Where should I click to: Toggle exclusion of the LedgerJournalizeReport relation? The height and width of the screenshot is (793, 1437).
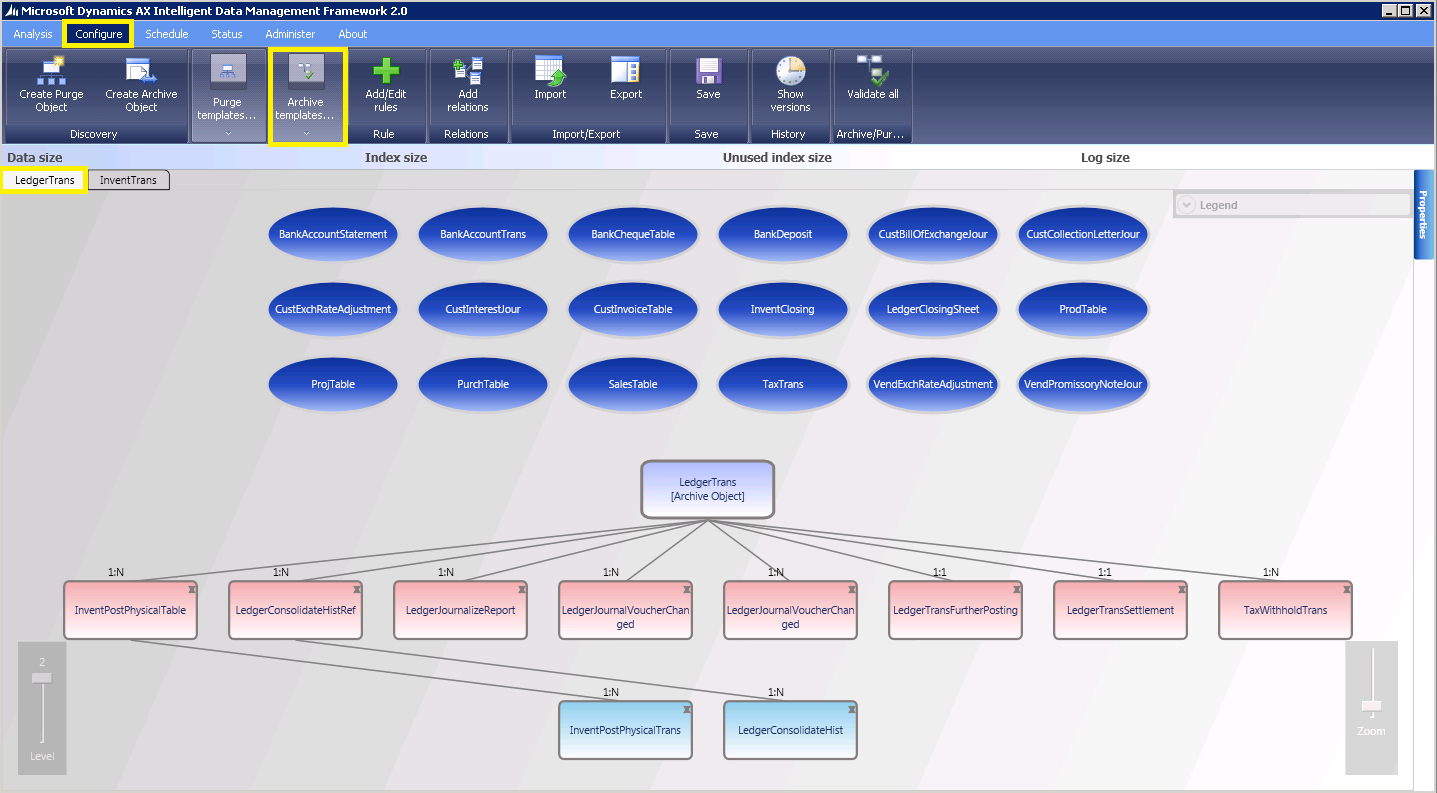(521, 588)
